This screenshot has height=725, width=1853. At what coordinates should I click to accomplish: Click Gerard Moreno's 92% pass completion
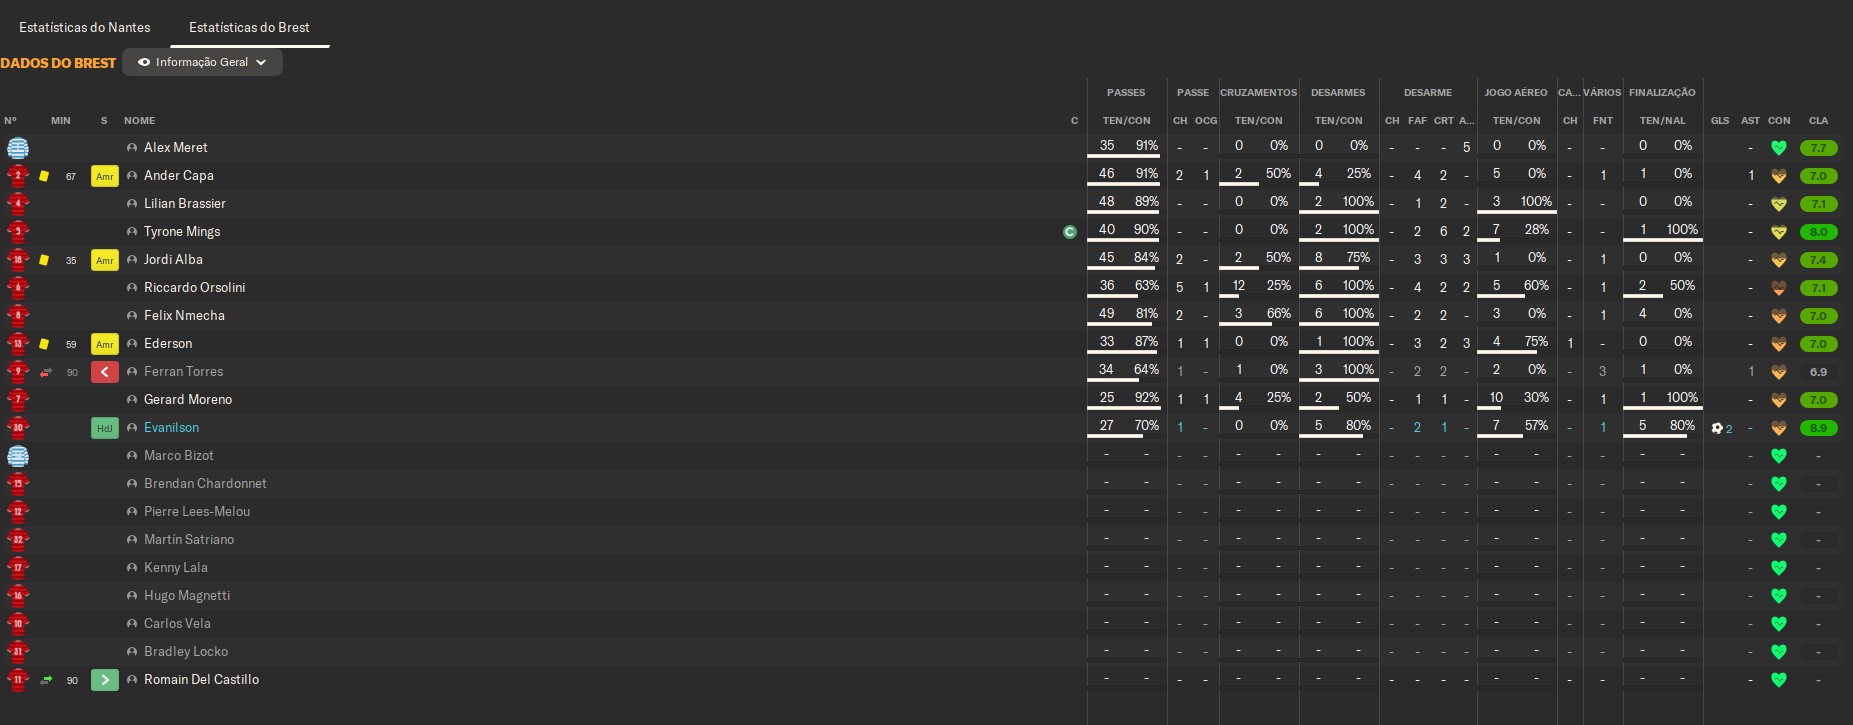(x=1146, y=397)
